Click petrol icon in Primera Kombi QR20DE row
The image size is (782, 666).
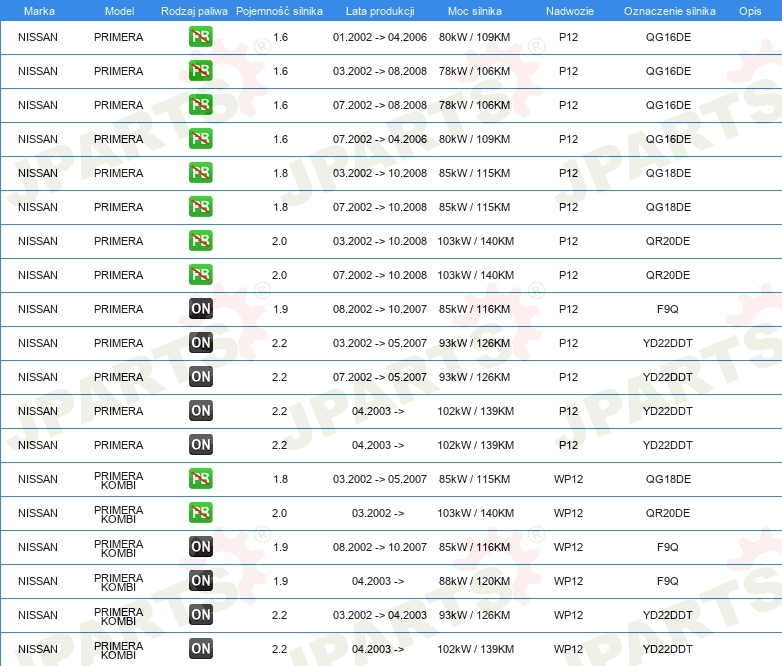tap(200, 512)
